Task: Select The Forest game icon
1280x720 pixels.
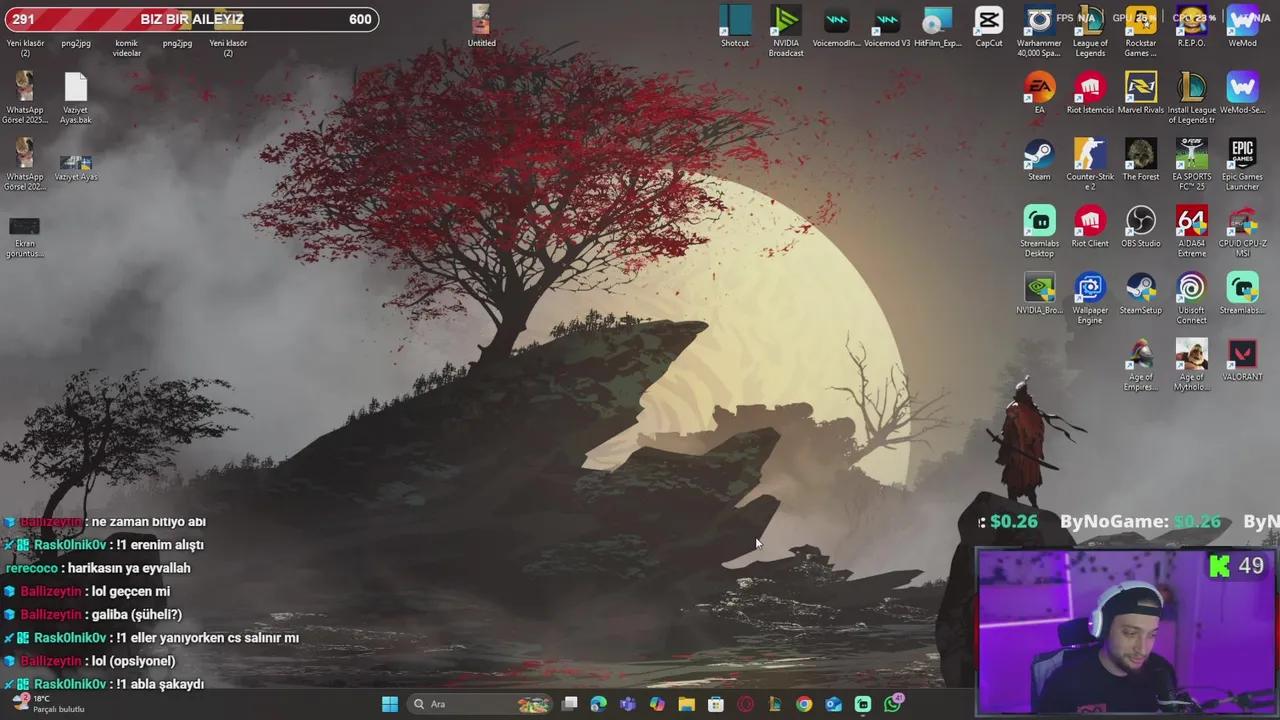Action: click(x=1141, y=160)
